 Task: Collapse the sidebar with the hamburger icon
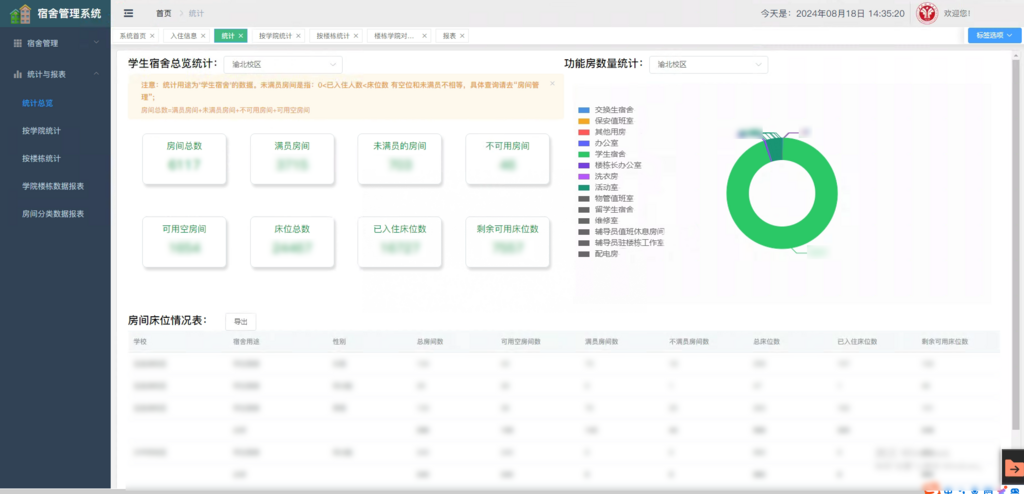pyautogui.click(x=128, y=13)
